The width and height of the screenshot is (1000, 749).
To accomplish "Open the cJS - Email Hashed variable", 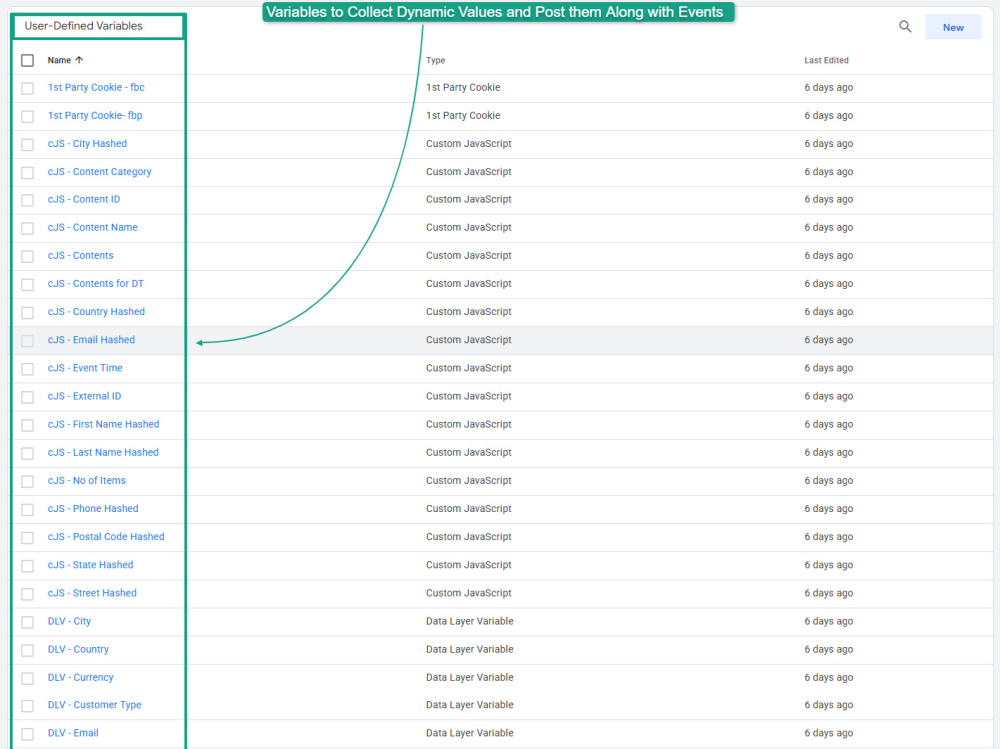I will pos(91,339).
